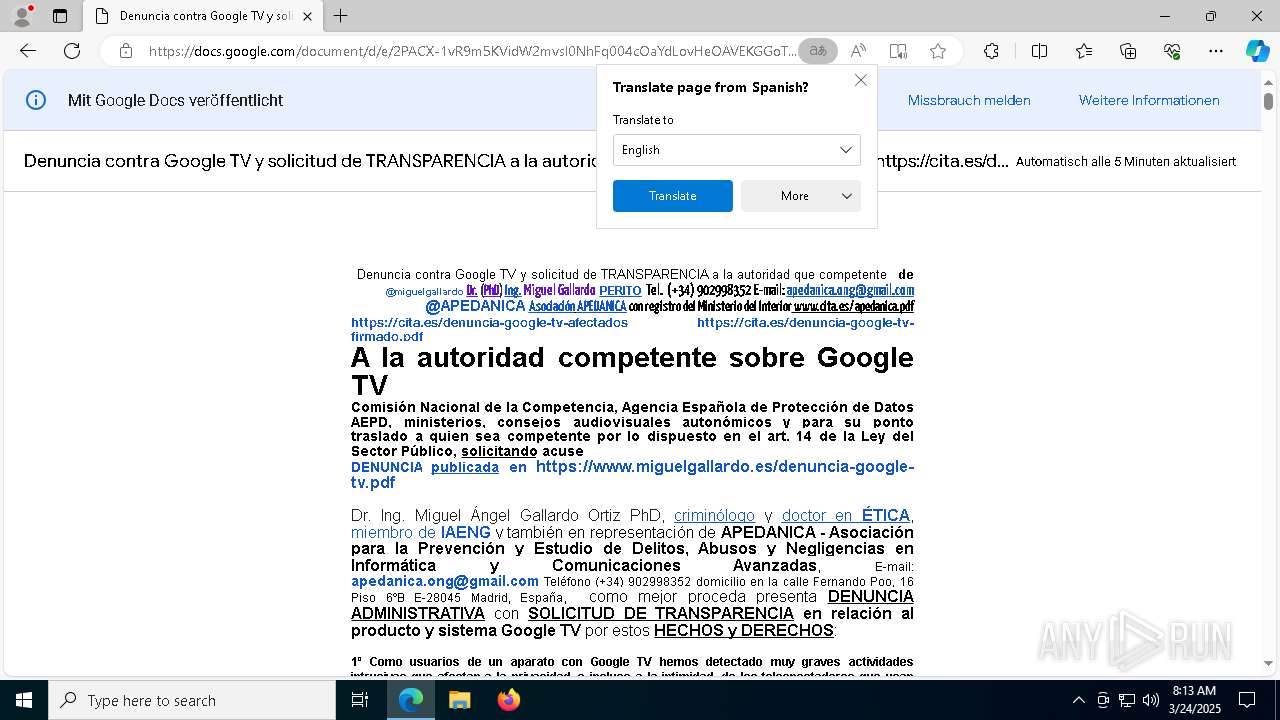Open a new browser tab

coord(341,16)
